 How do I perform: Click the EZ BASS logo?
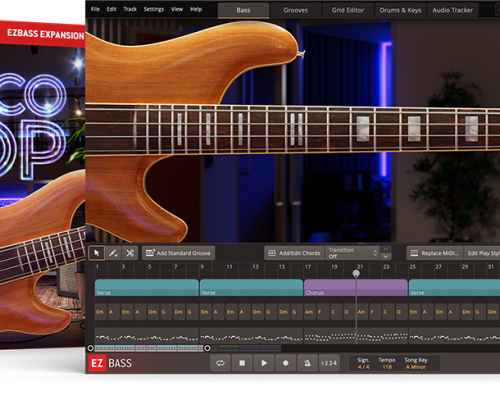pos(110,363)
